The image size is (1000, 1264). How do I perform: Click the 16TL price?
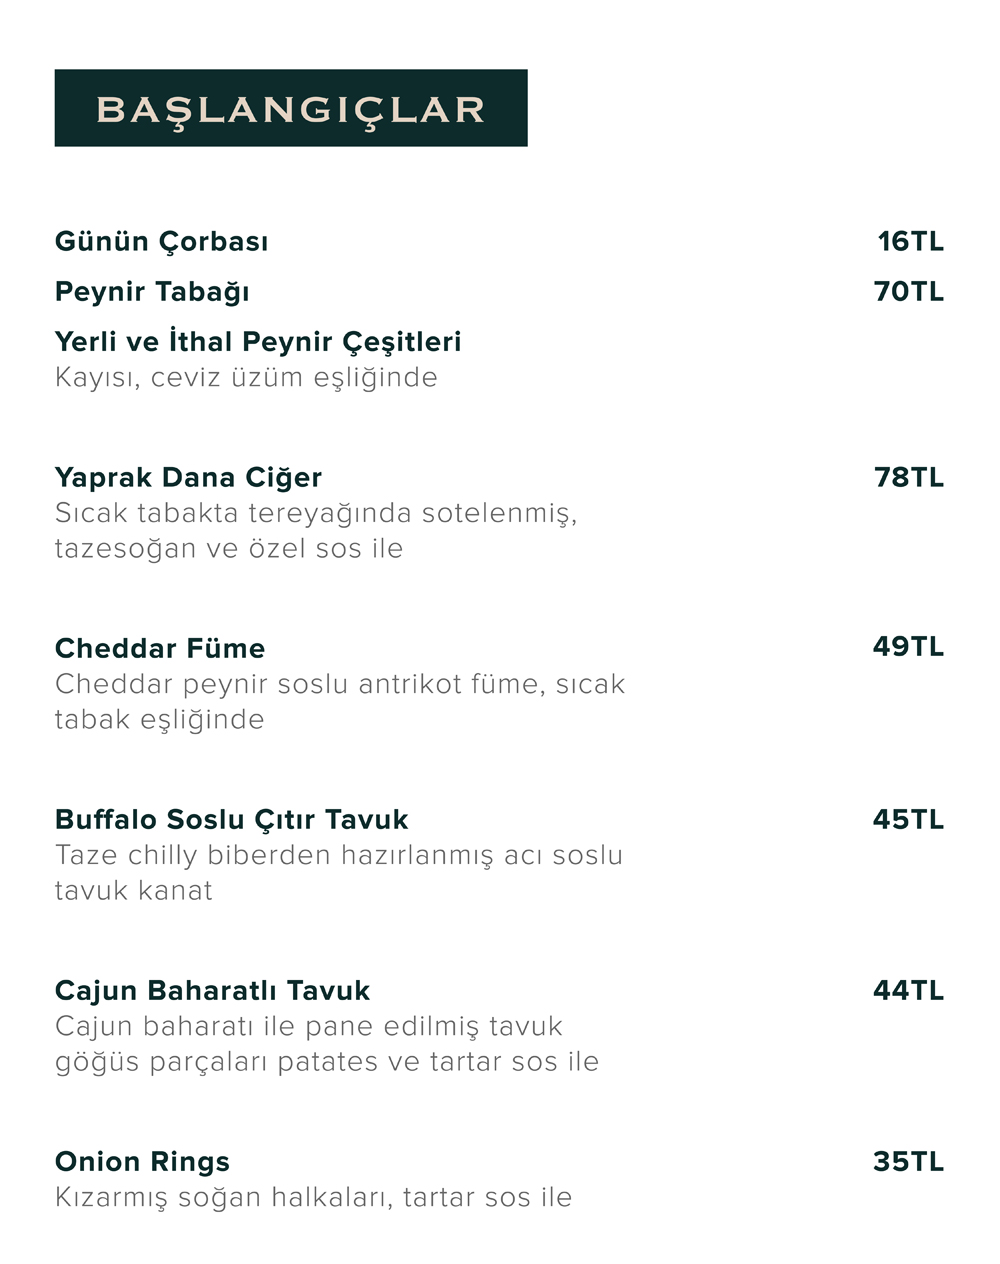[x=910, y=241]
